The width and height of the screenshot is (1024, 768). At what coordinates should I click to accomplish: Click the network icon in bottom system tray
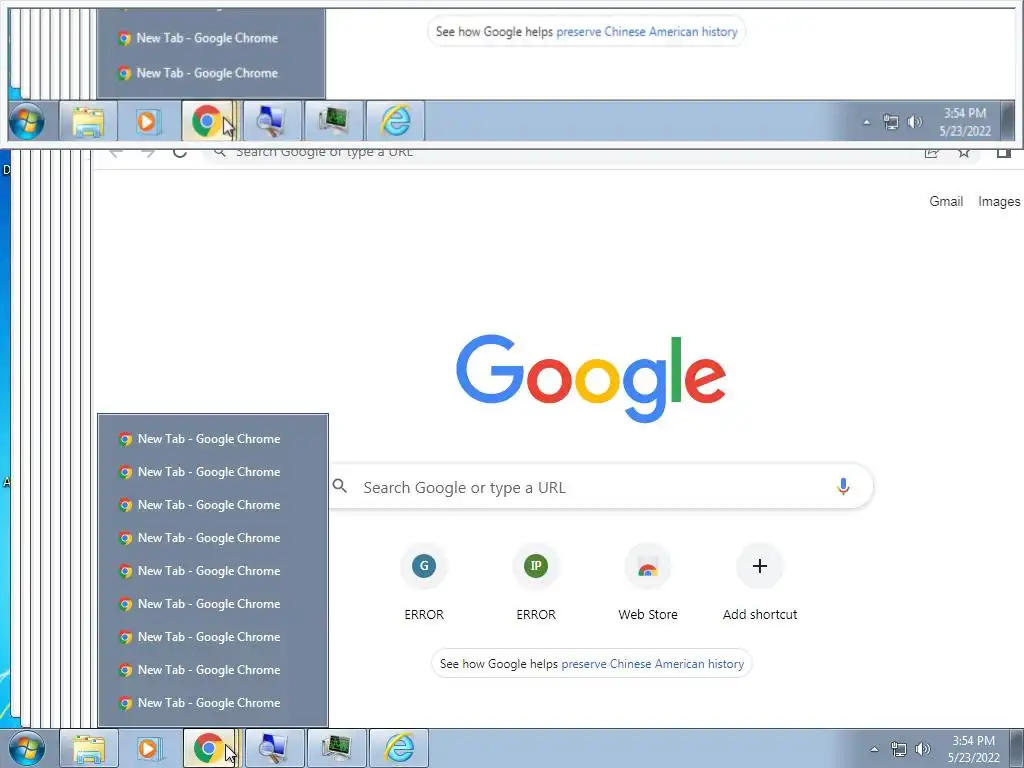(899, 749)
